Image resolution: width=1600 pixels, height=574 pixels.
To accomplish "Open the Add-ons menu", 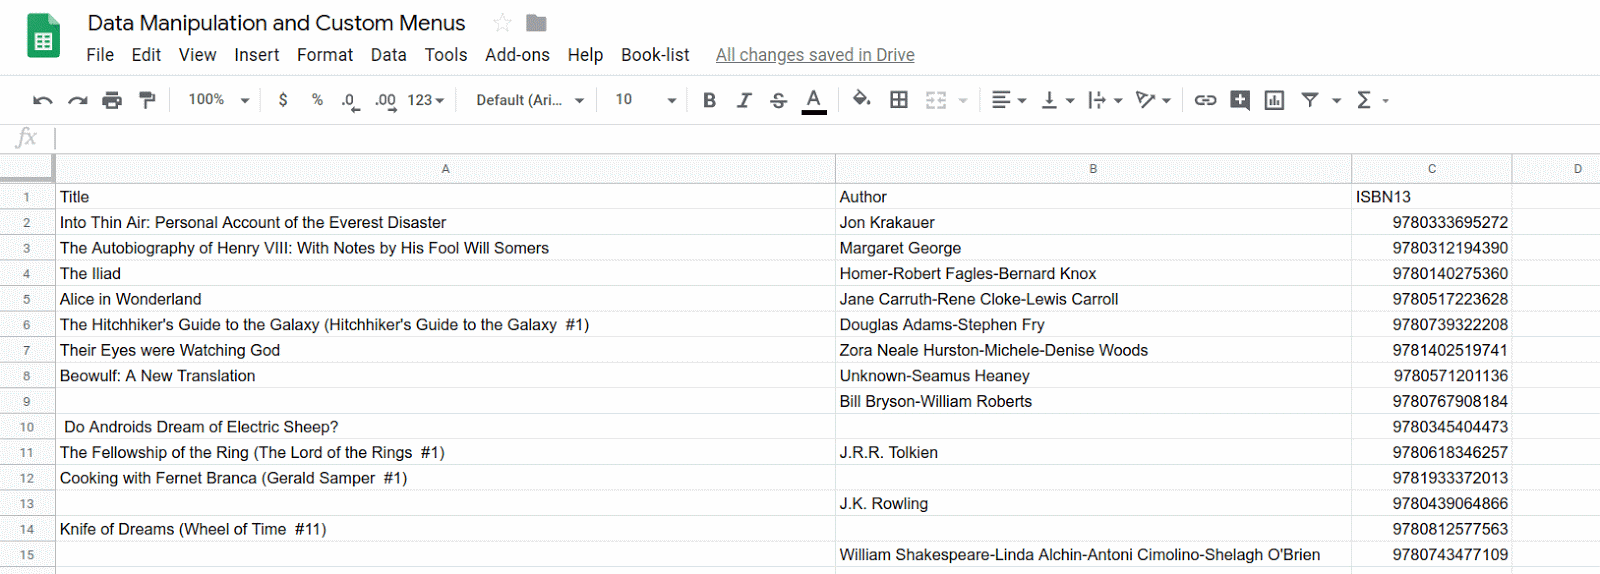I will click(x=517, y=55).
